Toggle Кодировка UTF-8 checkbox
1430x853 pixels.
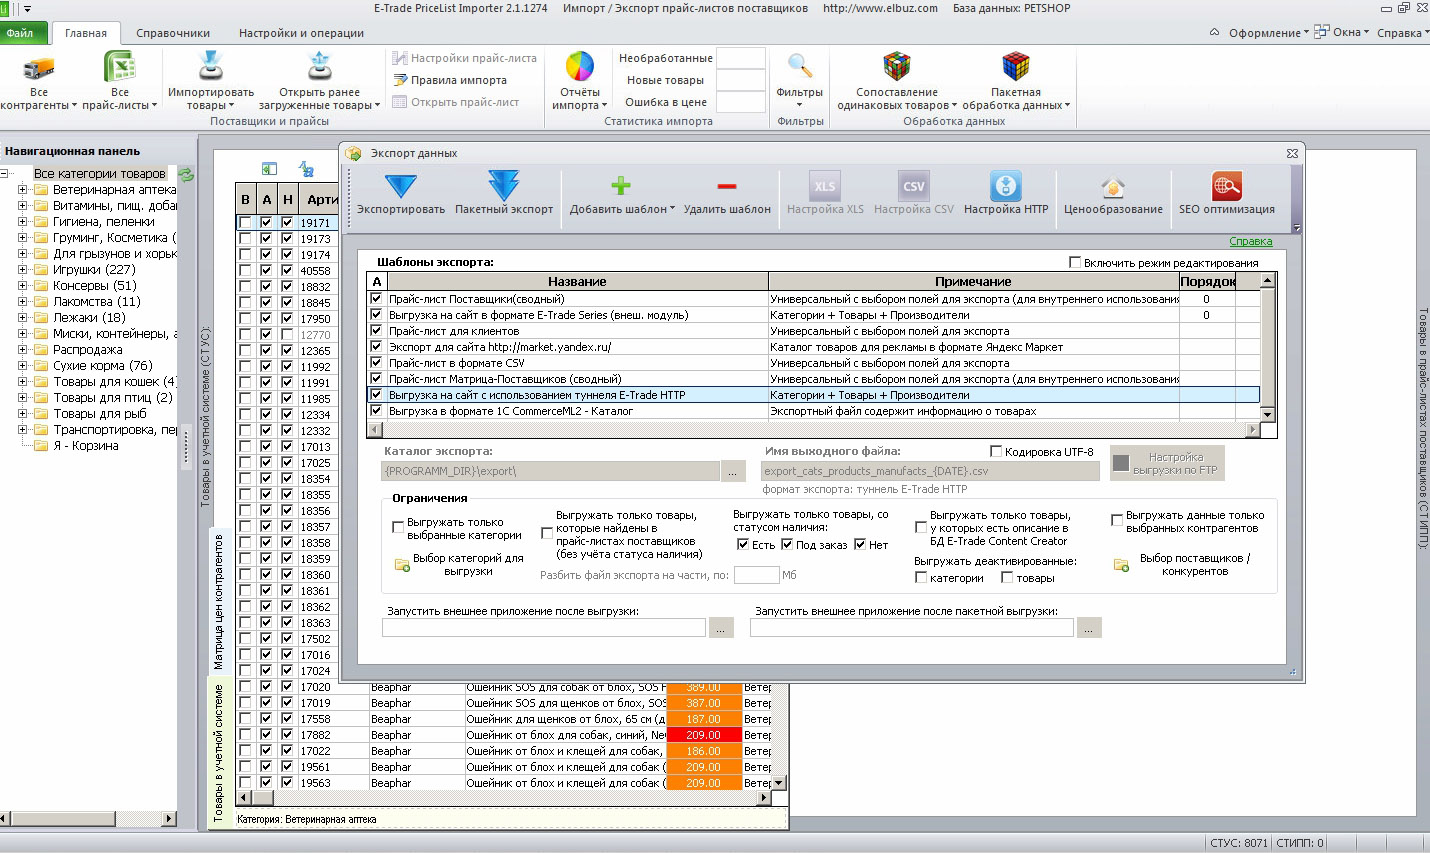[x=996, y=452]
